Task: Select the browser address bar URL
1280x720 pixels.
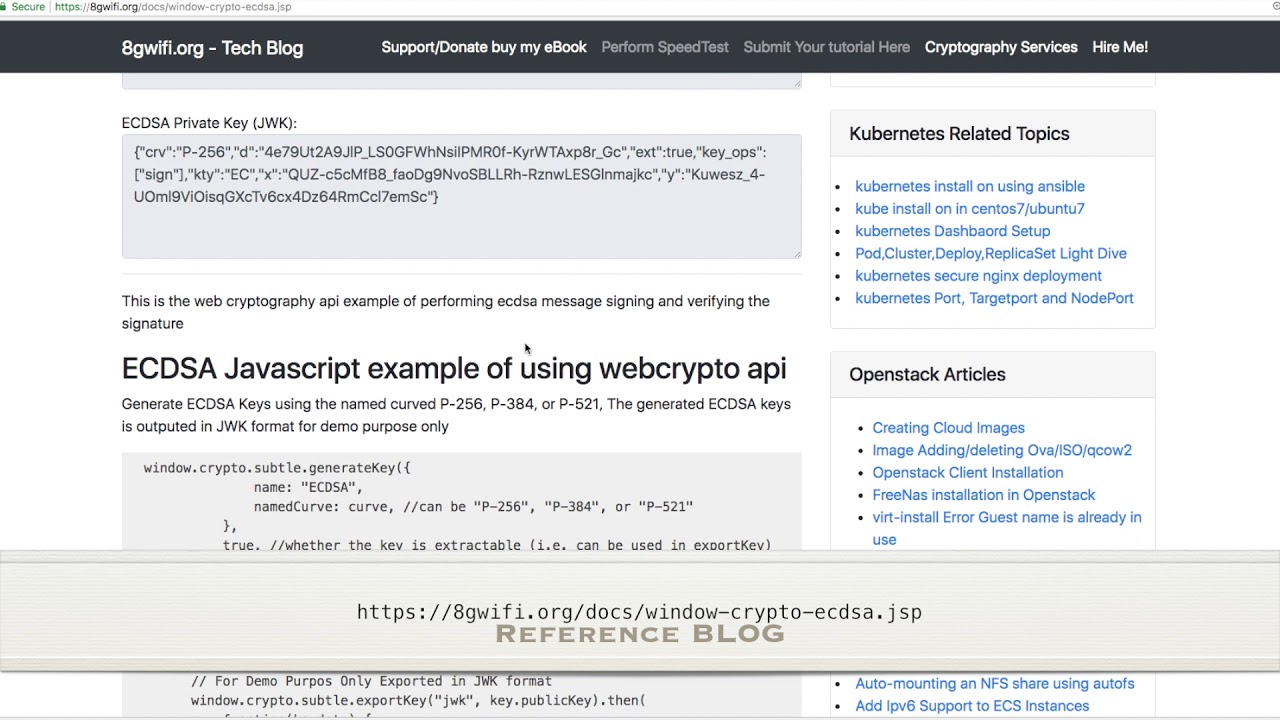Action: click(x=173, y=7)
